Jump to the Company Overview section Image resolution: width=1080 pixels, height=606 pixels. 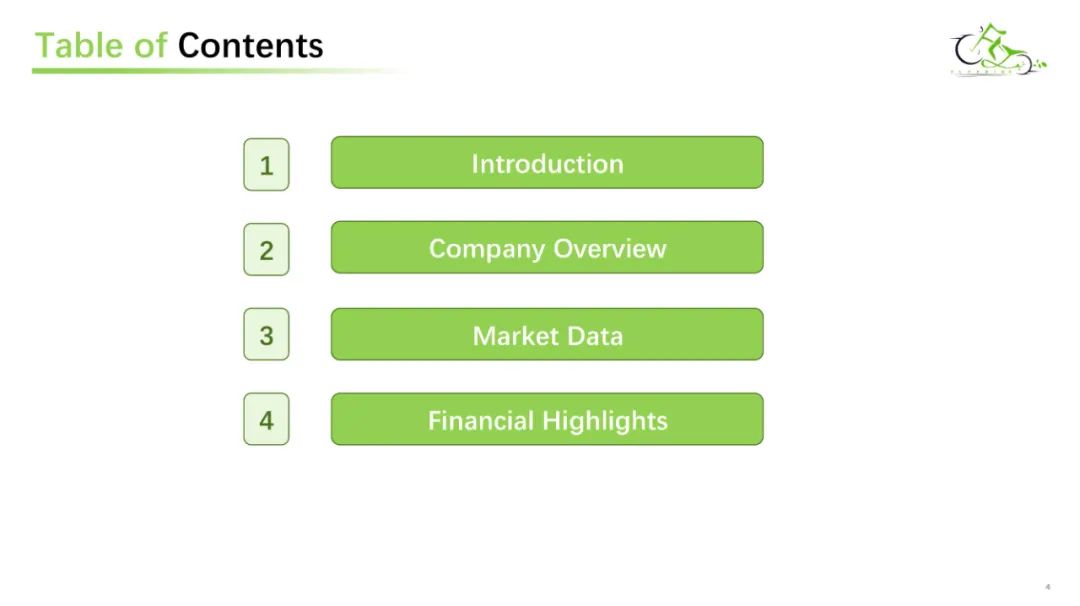tap(547, 247)
